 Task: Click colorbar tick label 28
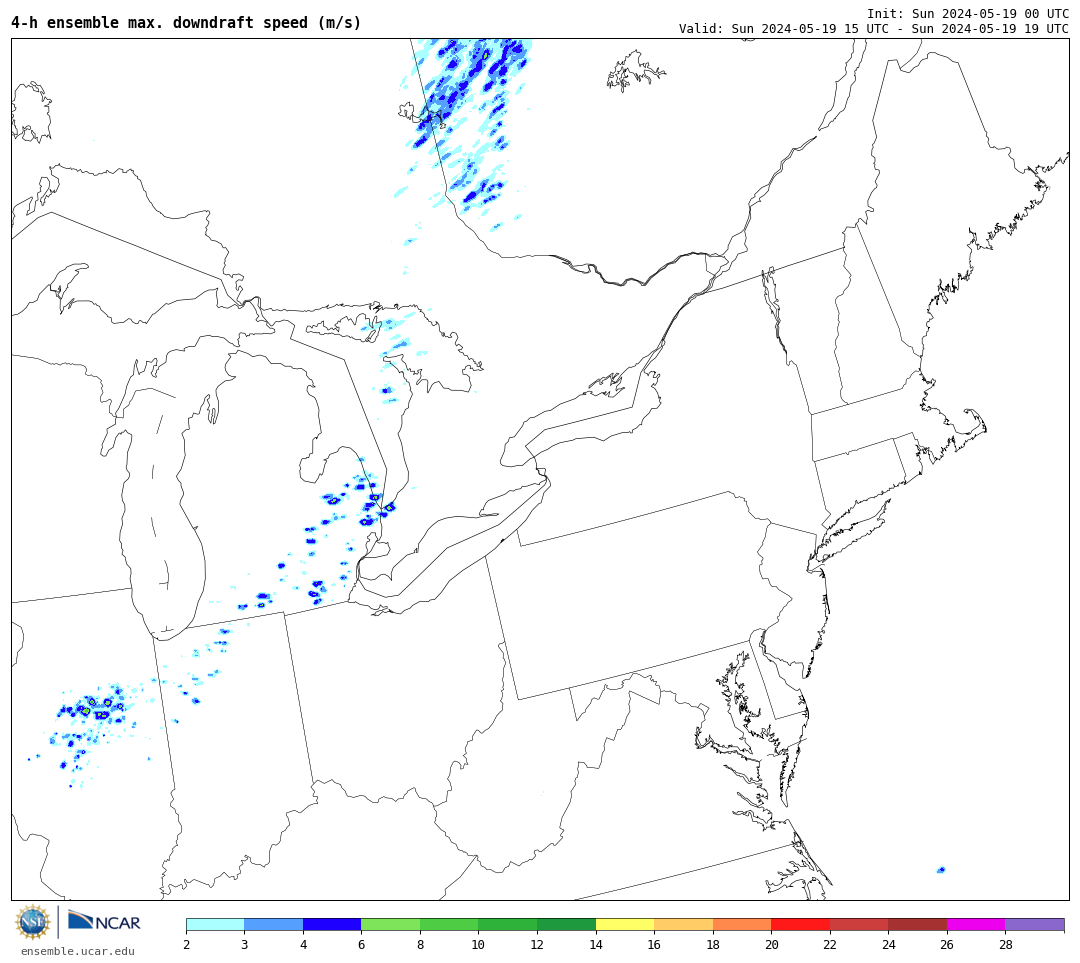click(x=1006, y=944)
